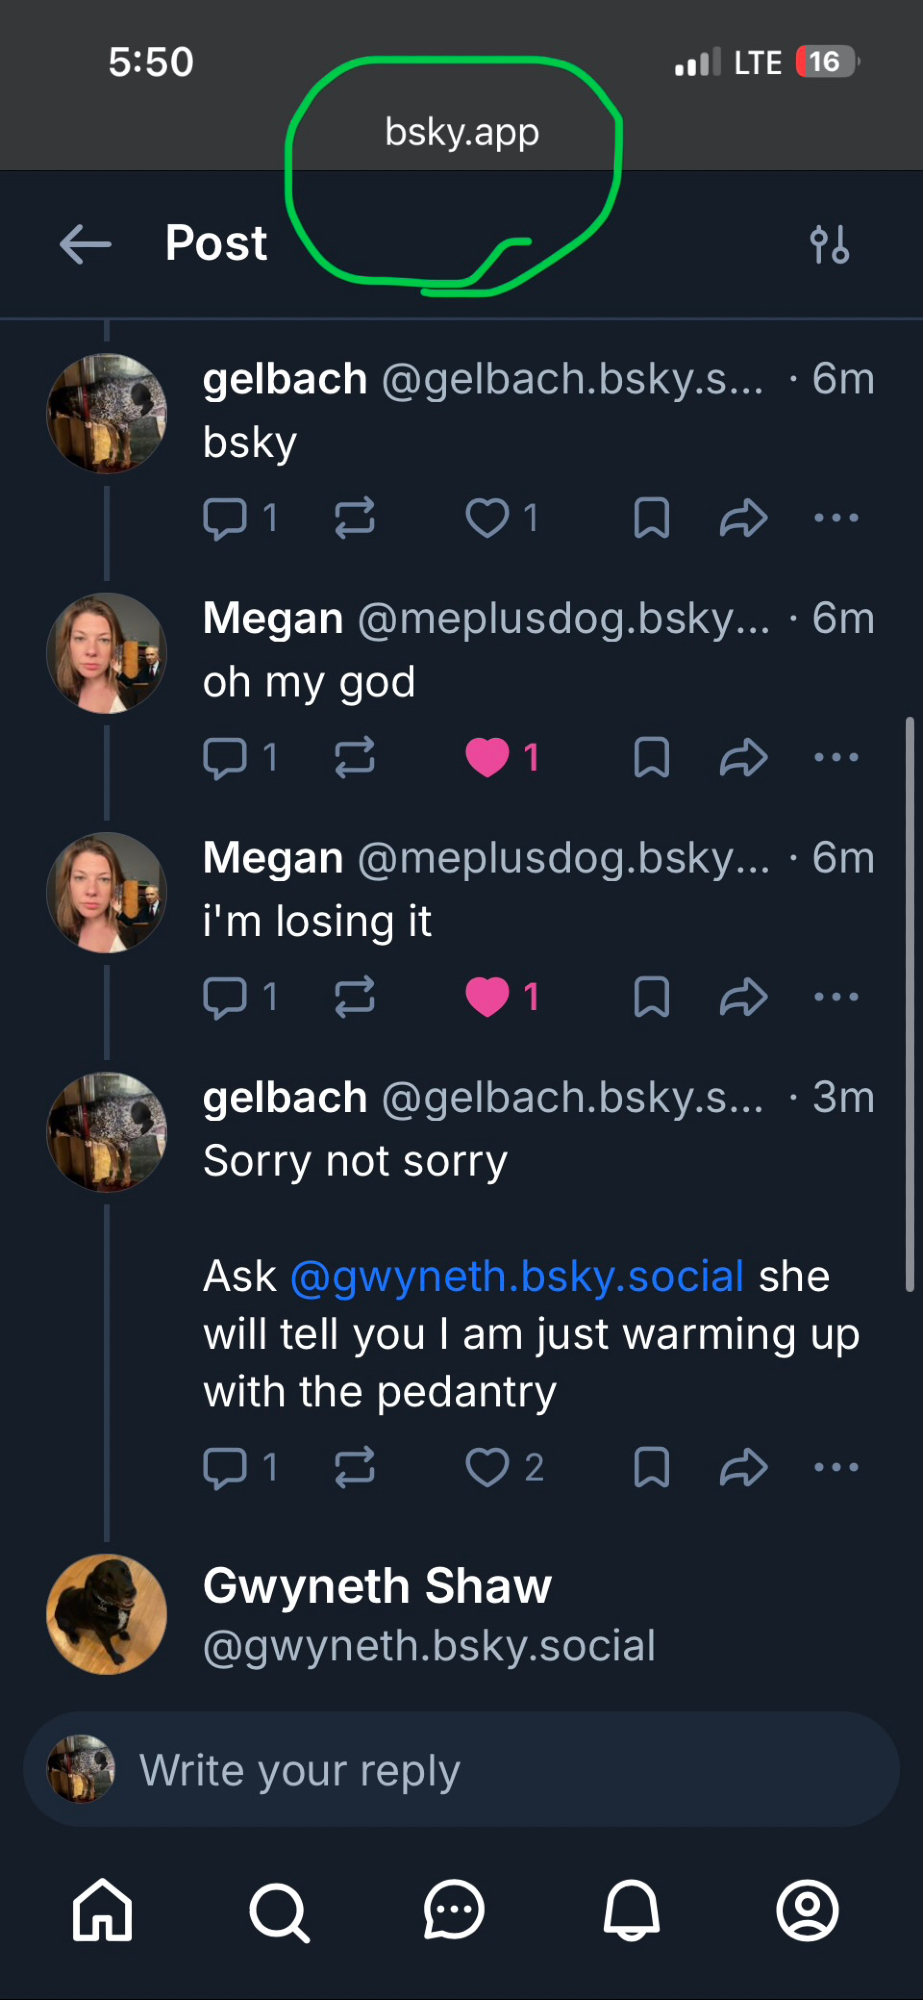The image size is (923, 2000).
Task: Go back using the arrow beside Post
Action: [x=85, y=244]
